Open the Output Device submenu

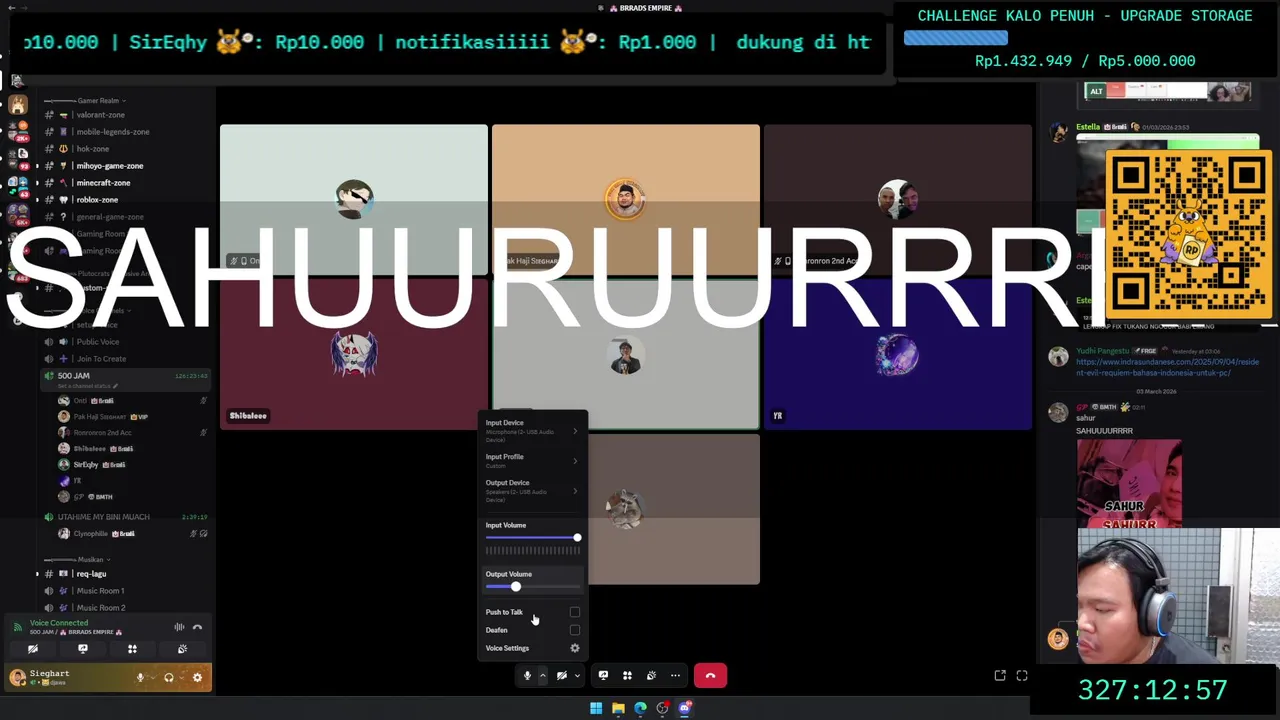point(532,490)
